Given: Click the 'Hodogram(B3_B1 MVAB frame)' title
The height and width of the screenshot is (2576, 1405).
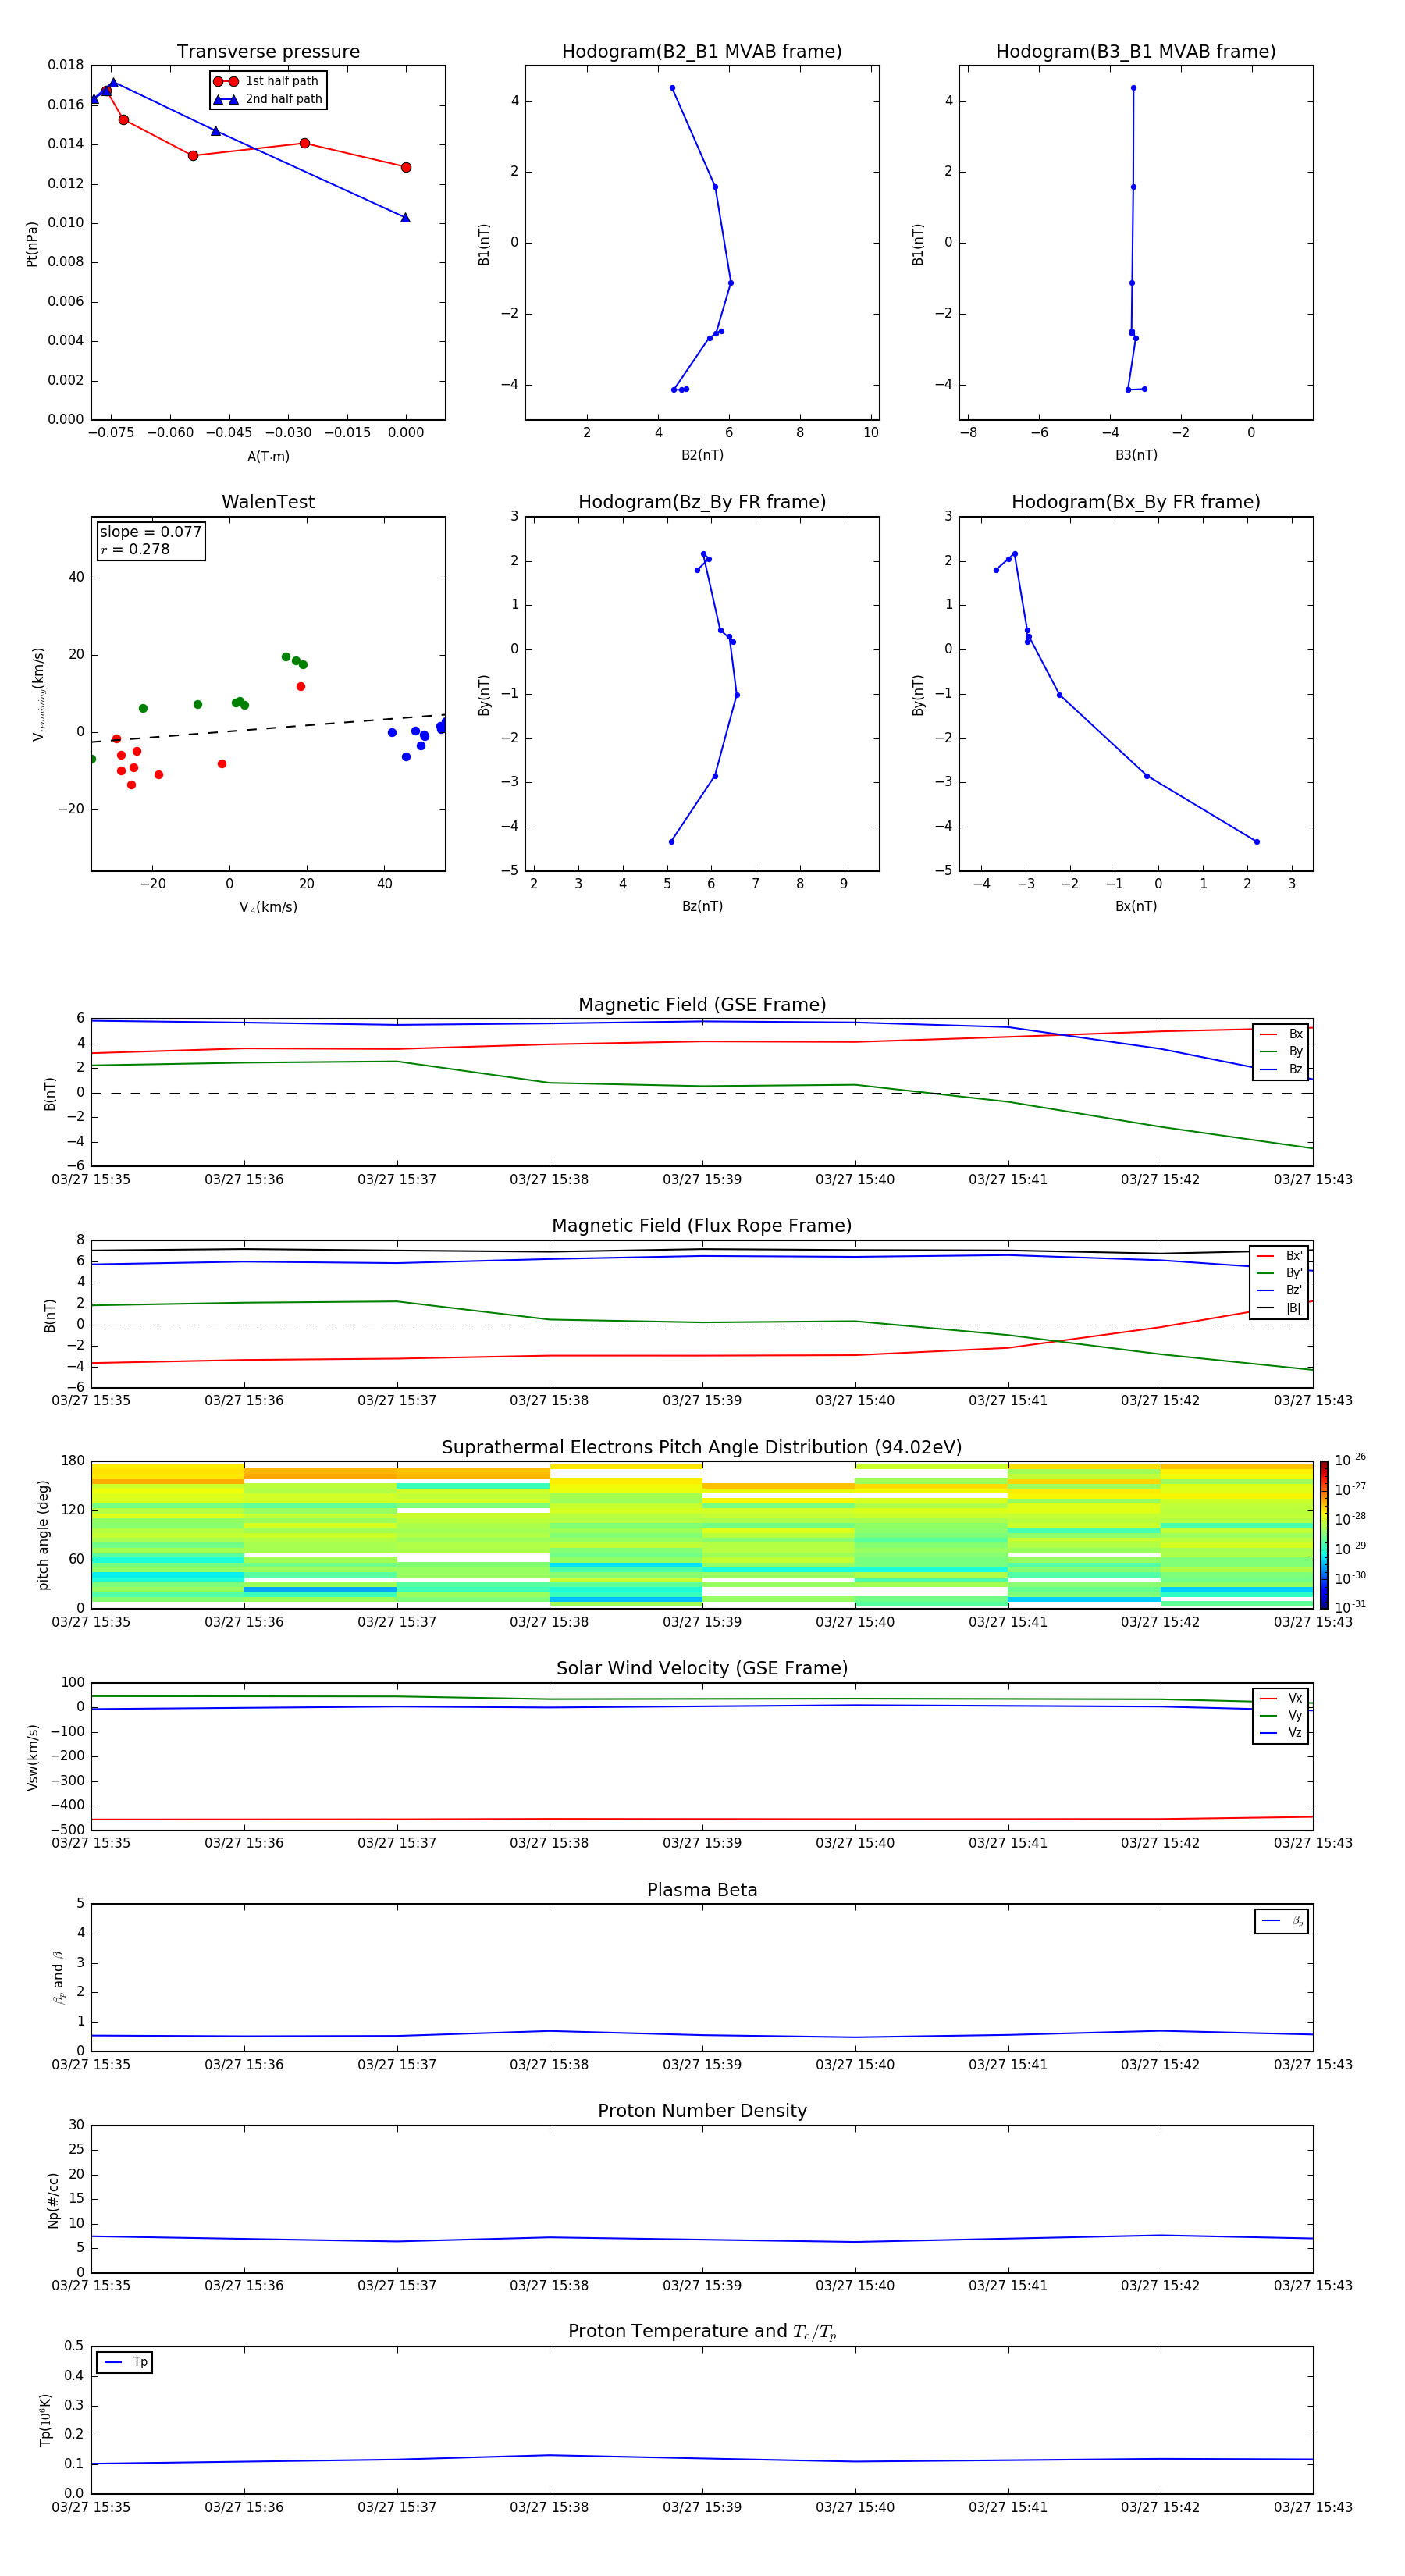Looking at the screenshot, I should (1136, 52).
